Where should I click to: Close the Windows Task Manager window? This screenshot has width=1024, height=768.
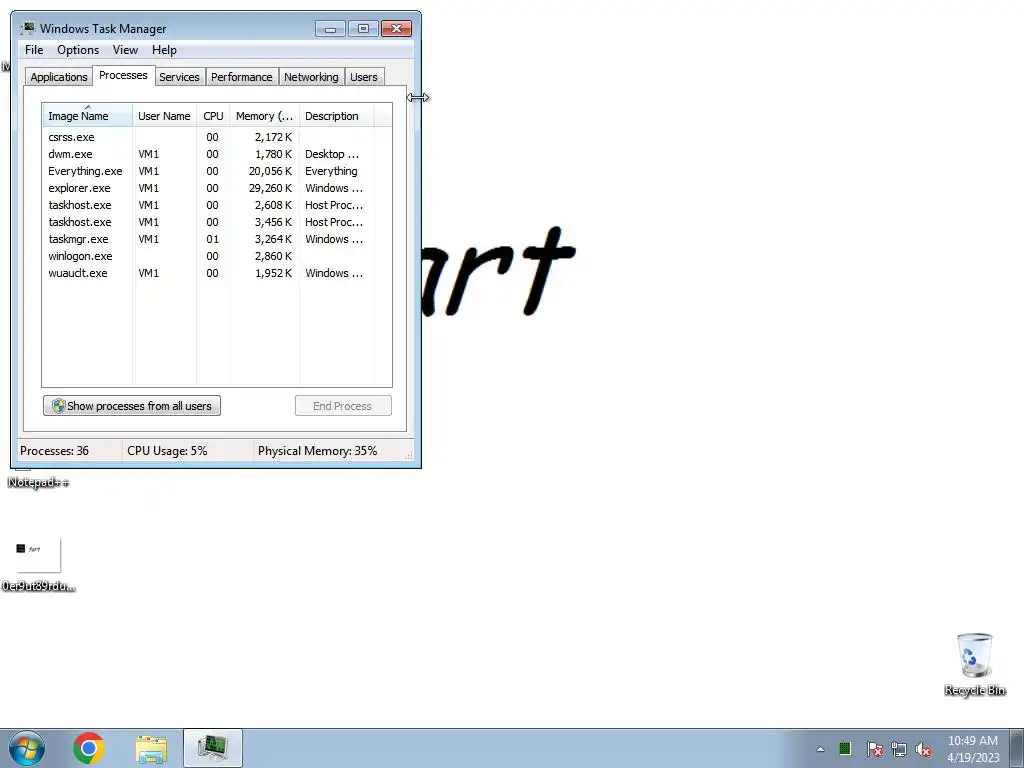tap(396, 29)
